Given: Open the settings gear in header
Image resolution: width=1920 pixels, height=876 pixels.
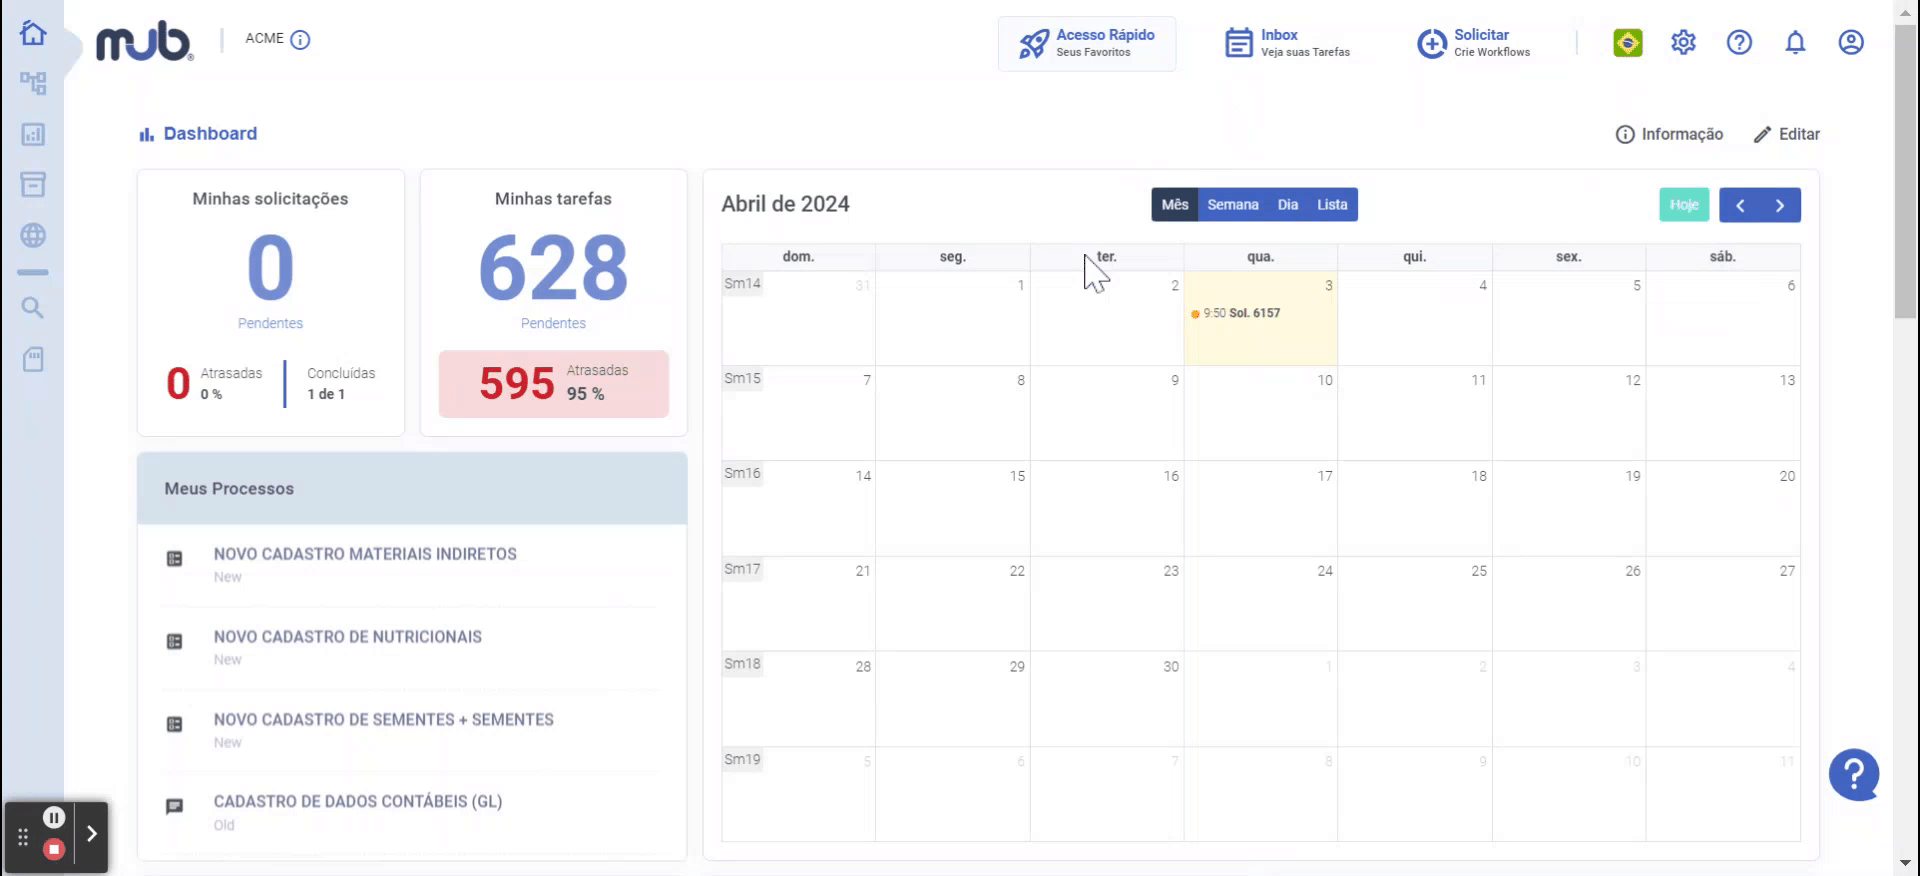Looking at the screenshot, I should (1683, 42).
